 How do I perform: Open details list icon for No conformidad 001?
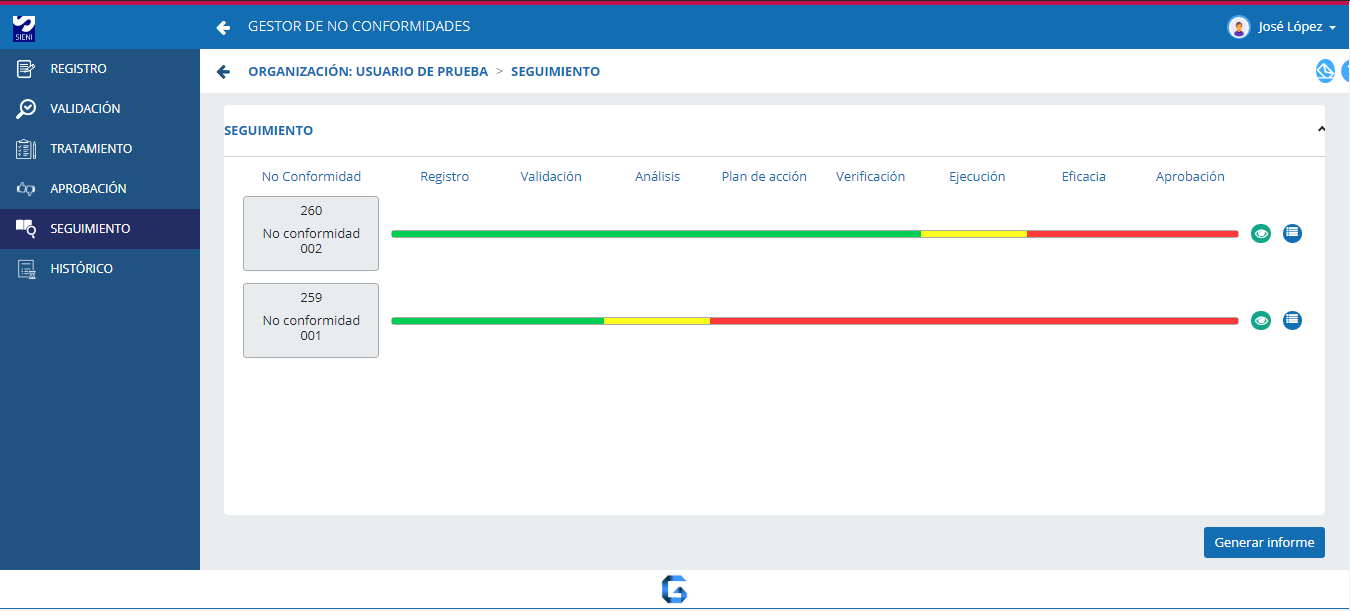pos(1292,320)
